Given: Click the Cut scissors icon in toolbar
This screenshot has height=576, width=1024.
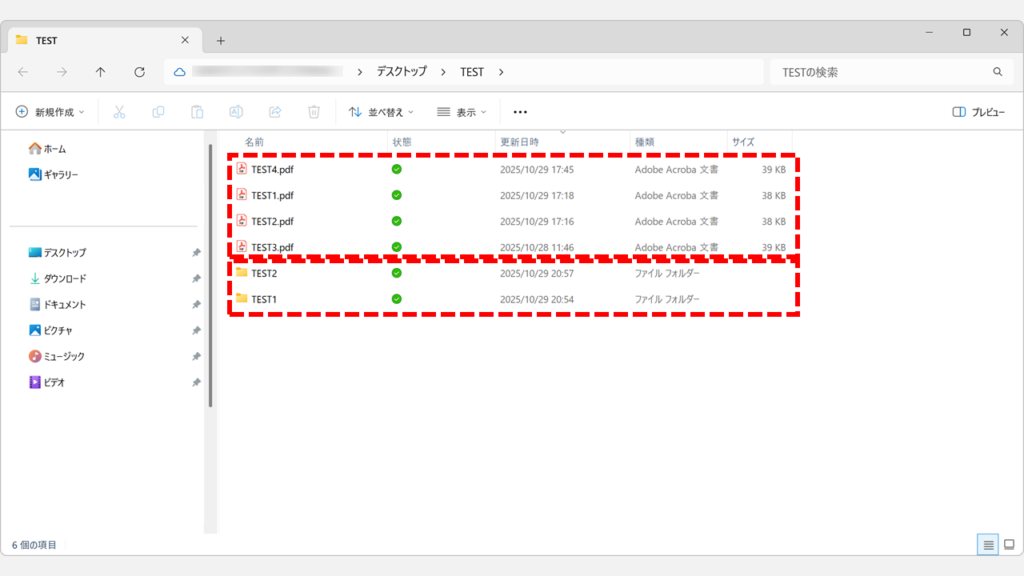Looking at the screenshot, I should click(x=119, y=112).
